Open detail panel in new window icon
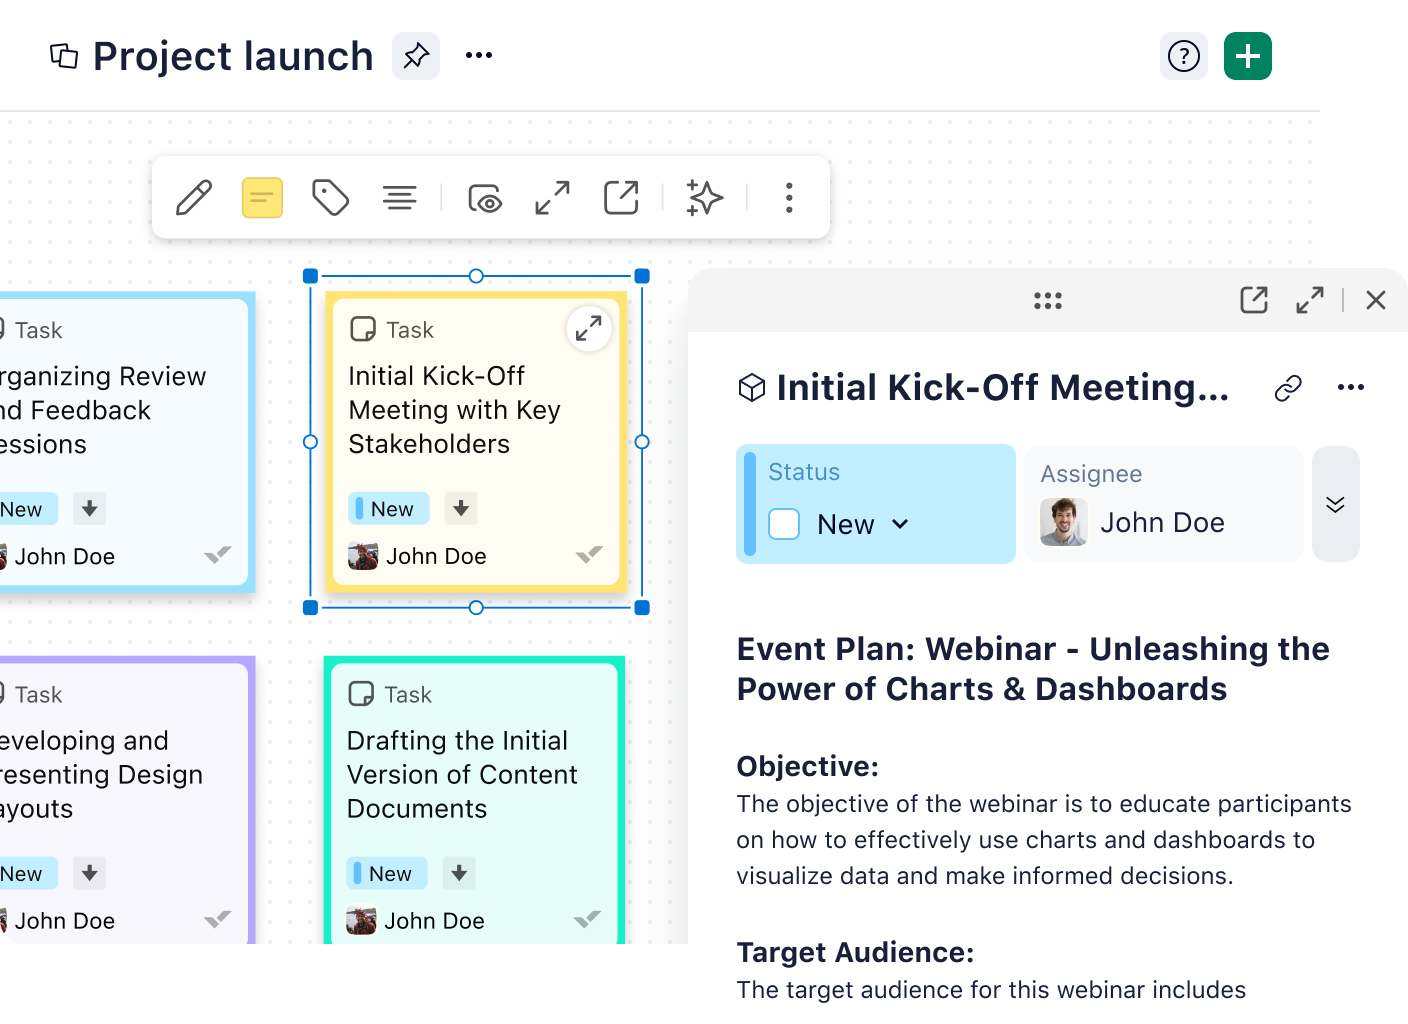The height and width of the screenshot is (1024, 1408). click(1254, 300)
